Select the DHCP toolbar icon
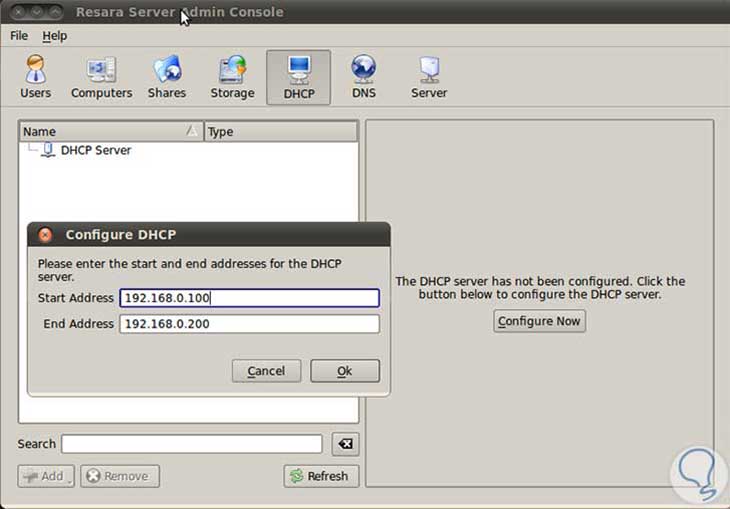730x509 pixels. tap(298, 77)
